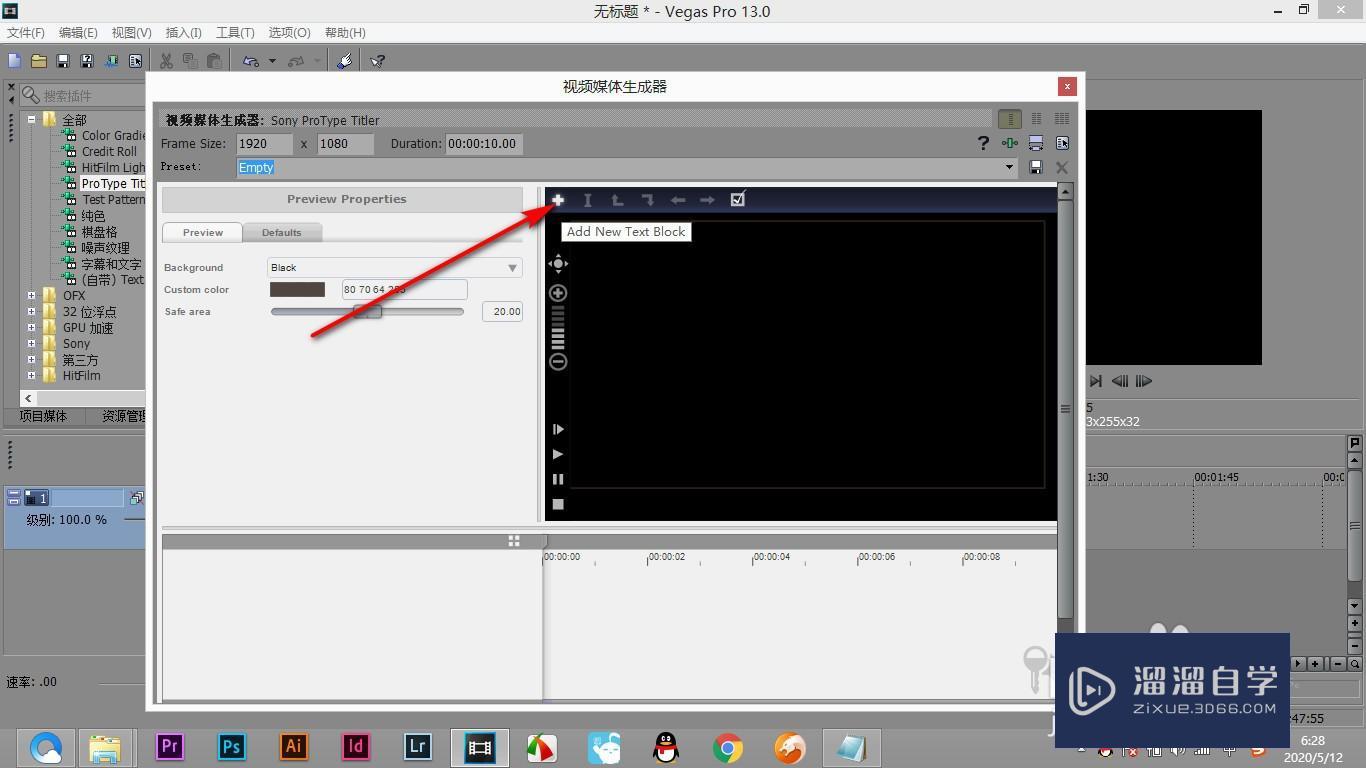
Task: Click the Frame Size width field 1920
Action: click(x=265, y=143)
